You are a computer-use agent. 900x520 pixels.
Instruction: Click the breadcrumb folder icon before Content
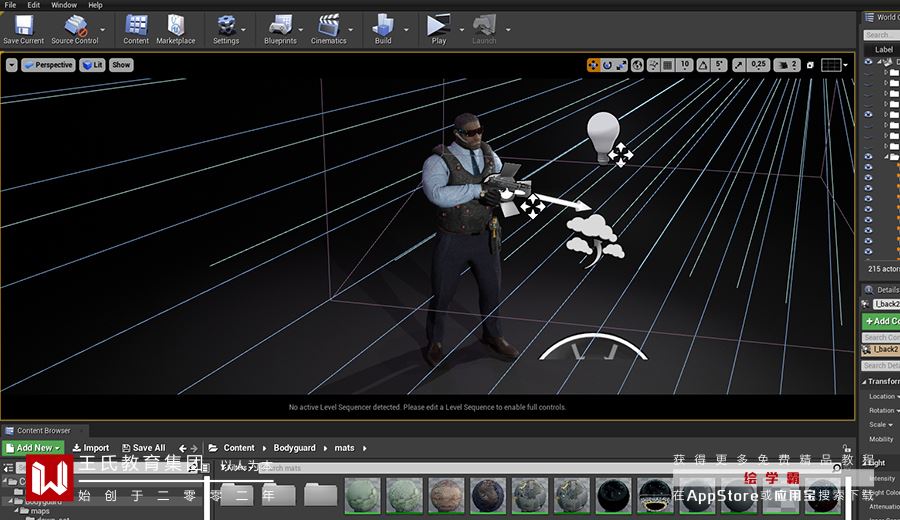point(213,448)
